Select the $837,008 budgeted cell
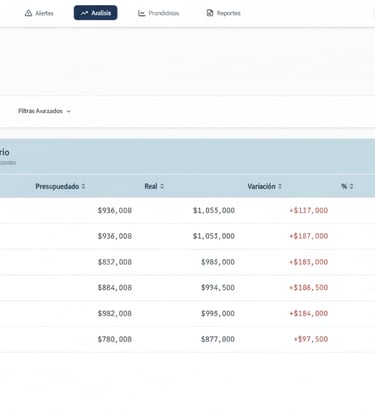The width and height of the screenshot is (375, 412). click(x=115, y=262)
